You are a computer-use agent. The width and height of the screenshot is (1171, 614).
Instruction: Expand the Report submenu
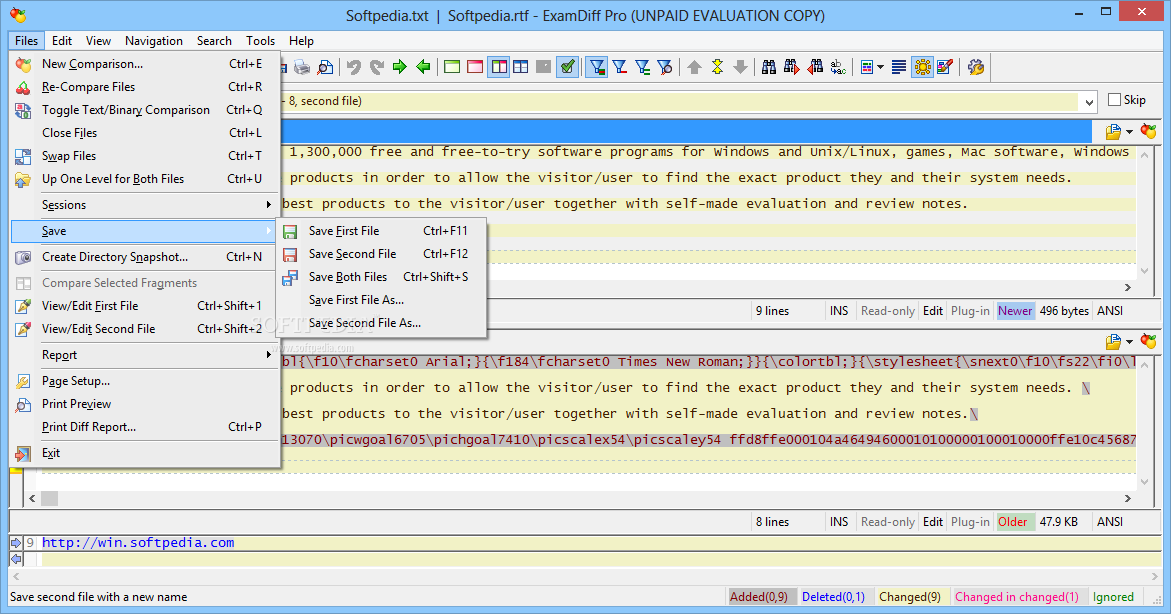pyautogui.click(x=146, y=355)
